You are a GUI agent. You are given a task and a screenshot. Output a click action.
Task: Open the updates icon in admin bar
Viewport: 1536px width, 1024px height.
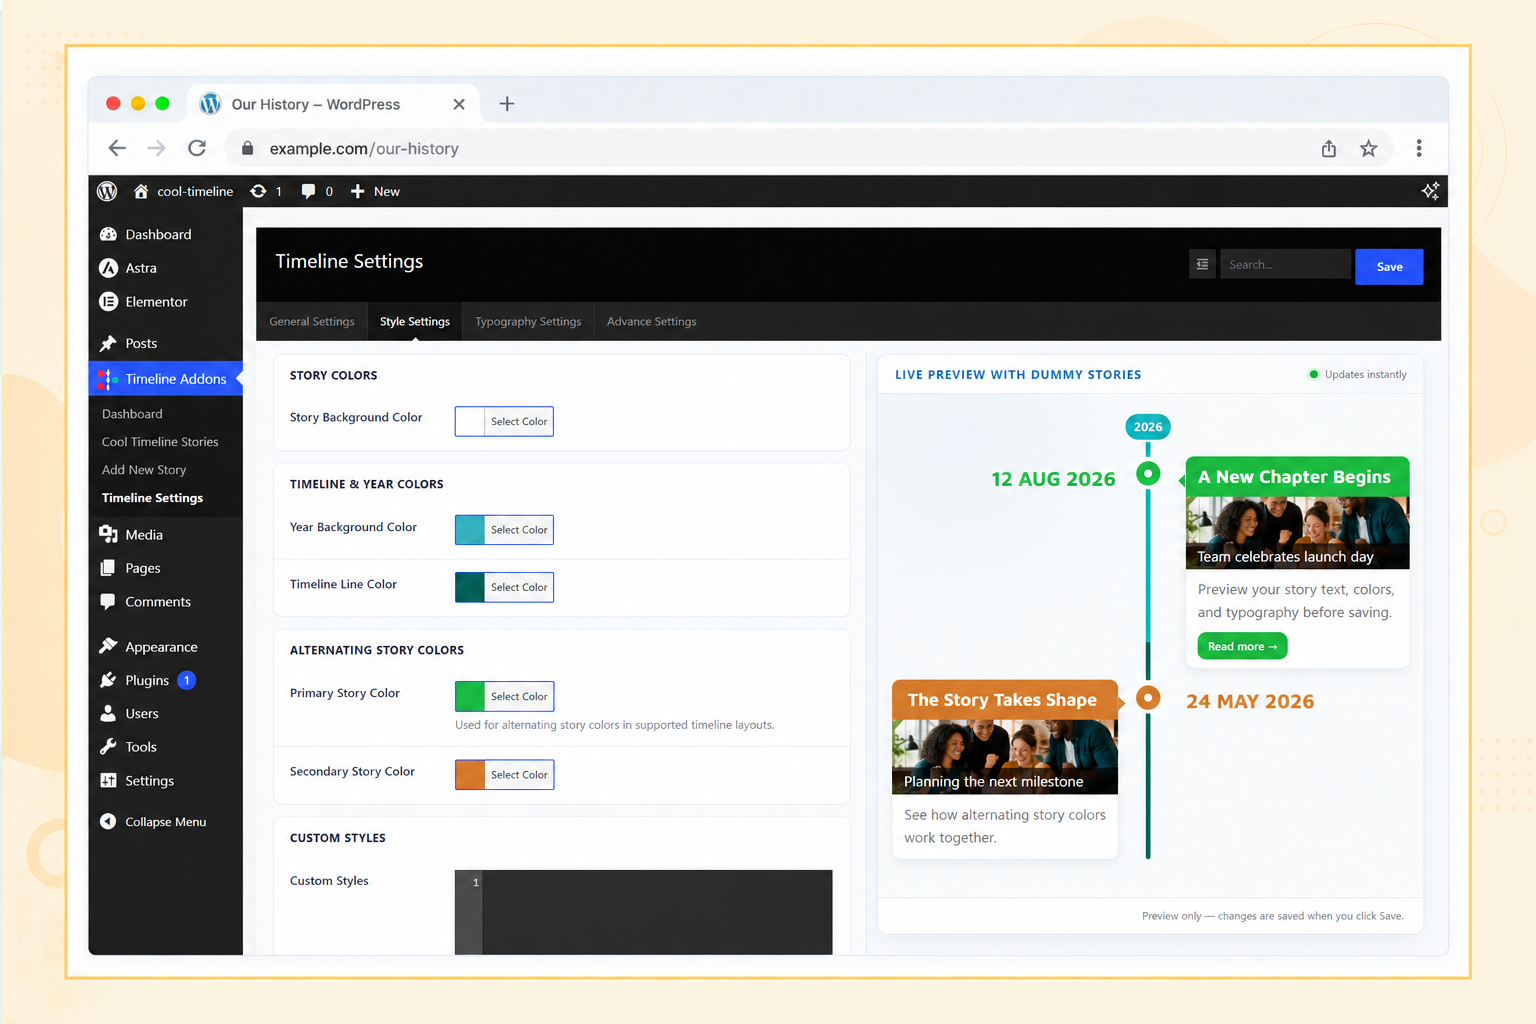(258, 191)
